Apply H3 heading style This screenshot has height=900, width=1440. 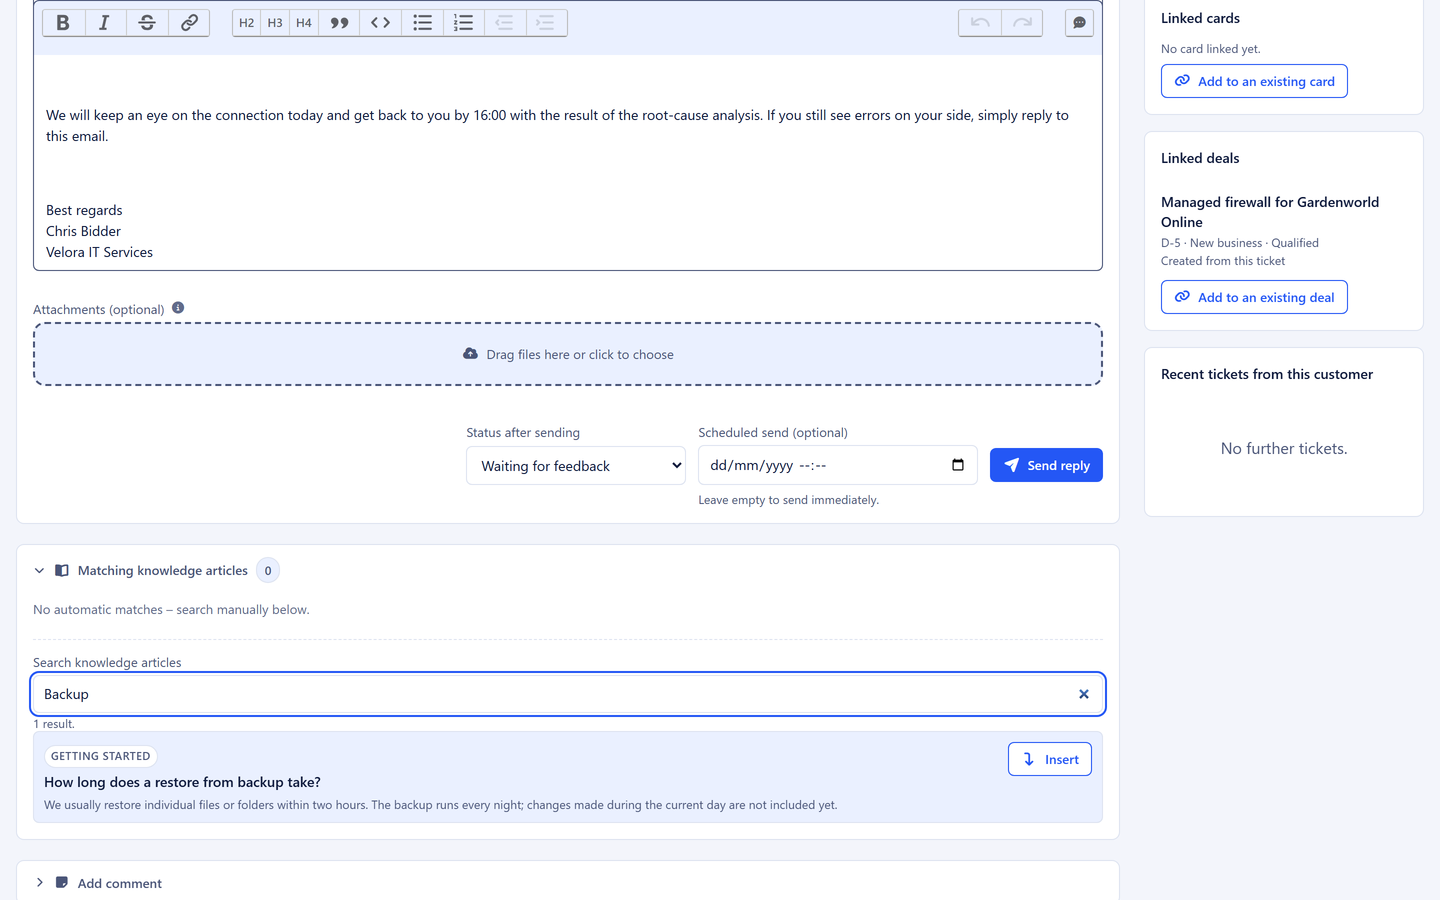click(275, 23)
